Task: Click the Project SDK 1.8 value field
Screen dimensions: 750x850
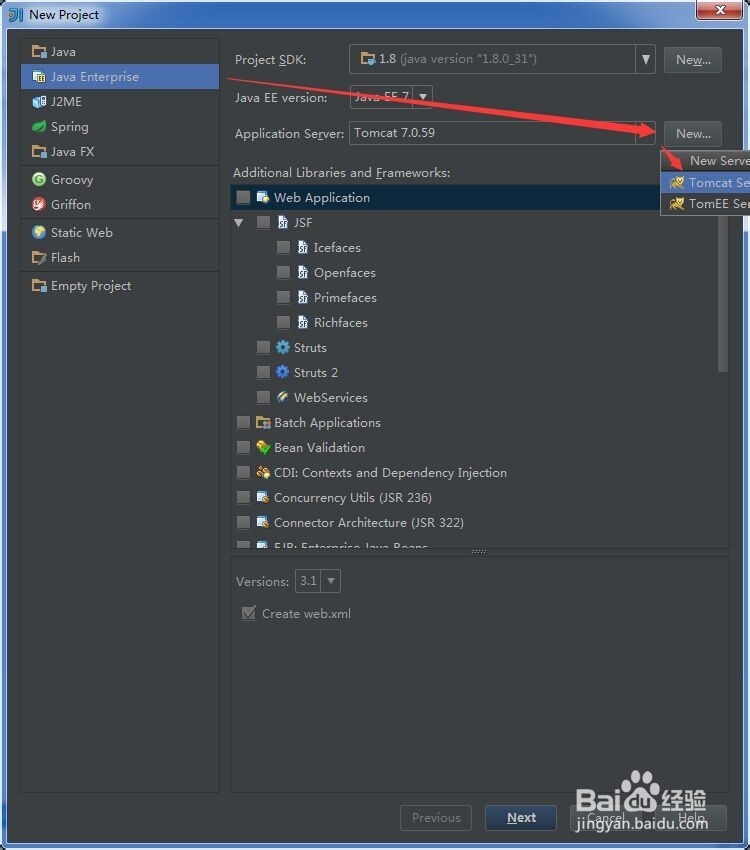Action: [x=493, y=59]
